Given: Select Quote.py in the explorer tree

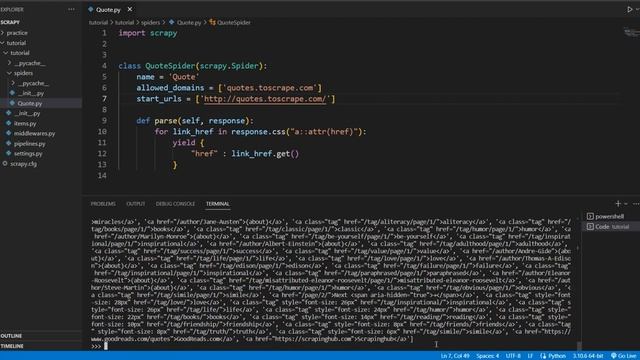Looking at the screenshot, I should pos(29,103).
